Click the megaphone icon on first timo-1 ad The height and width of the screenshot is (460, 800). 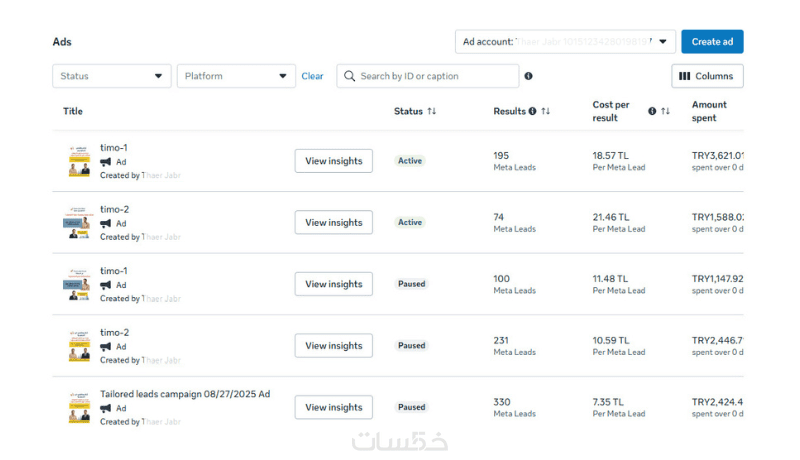106,162
